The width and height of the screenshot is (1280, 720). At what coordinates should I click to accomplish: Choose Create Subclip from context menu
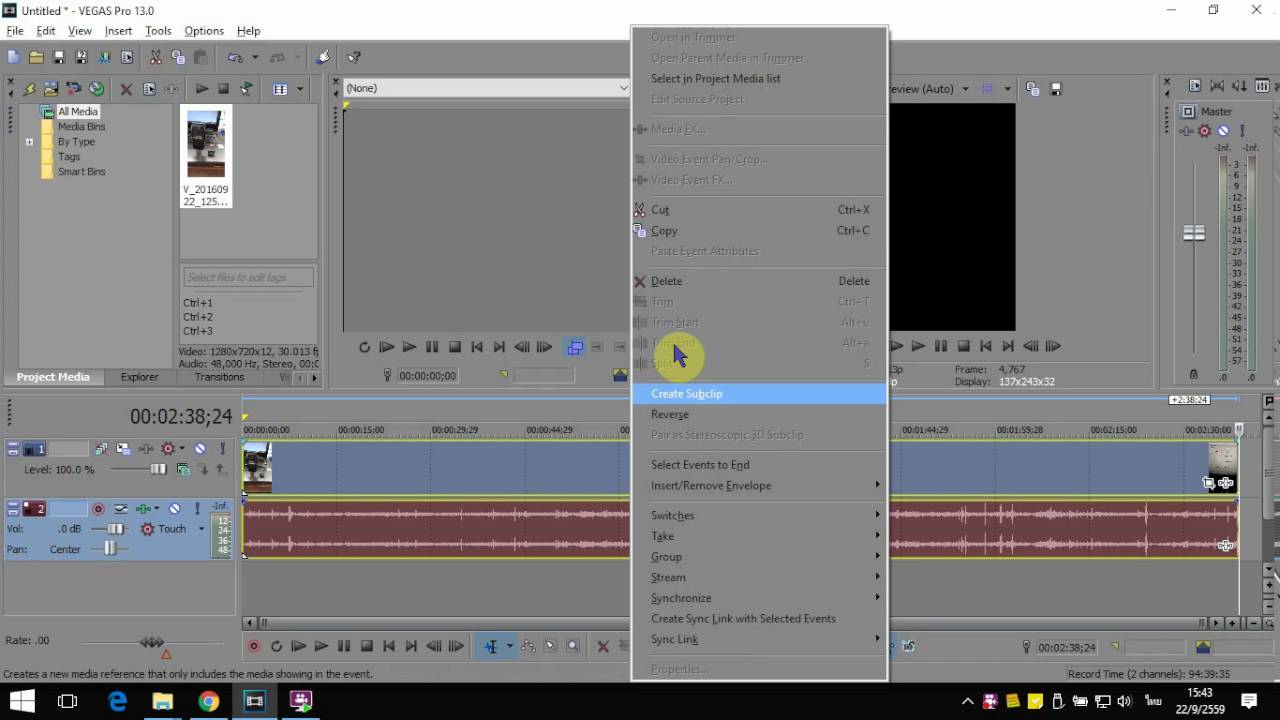pyautogui.click(x=760, y=394)
